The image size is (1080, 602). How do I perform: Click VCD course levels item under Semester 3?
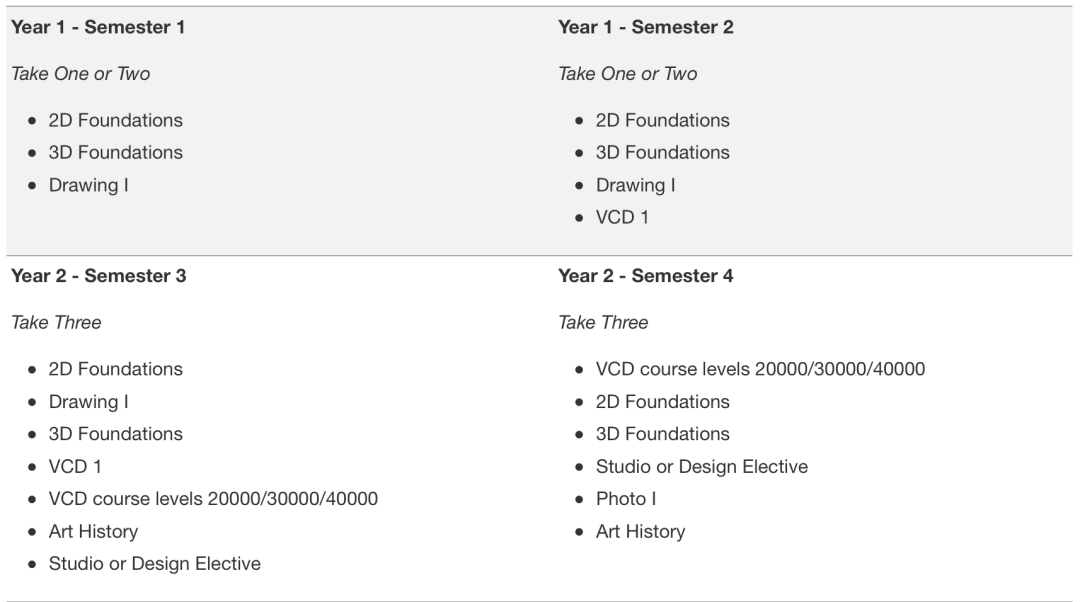tap(213, 498)
